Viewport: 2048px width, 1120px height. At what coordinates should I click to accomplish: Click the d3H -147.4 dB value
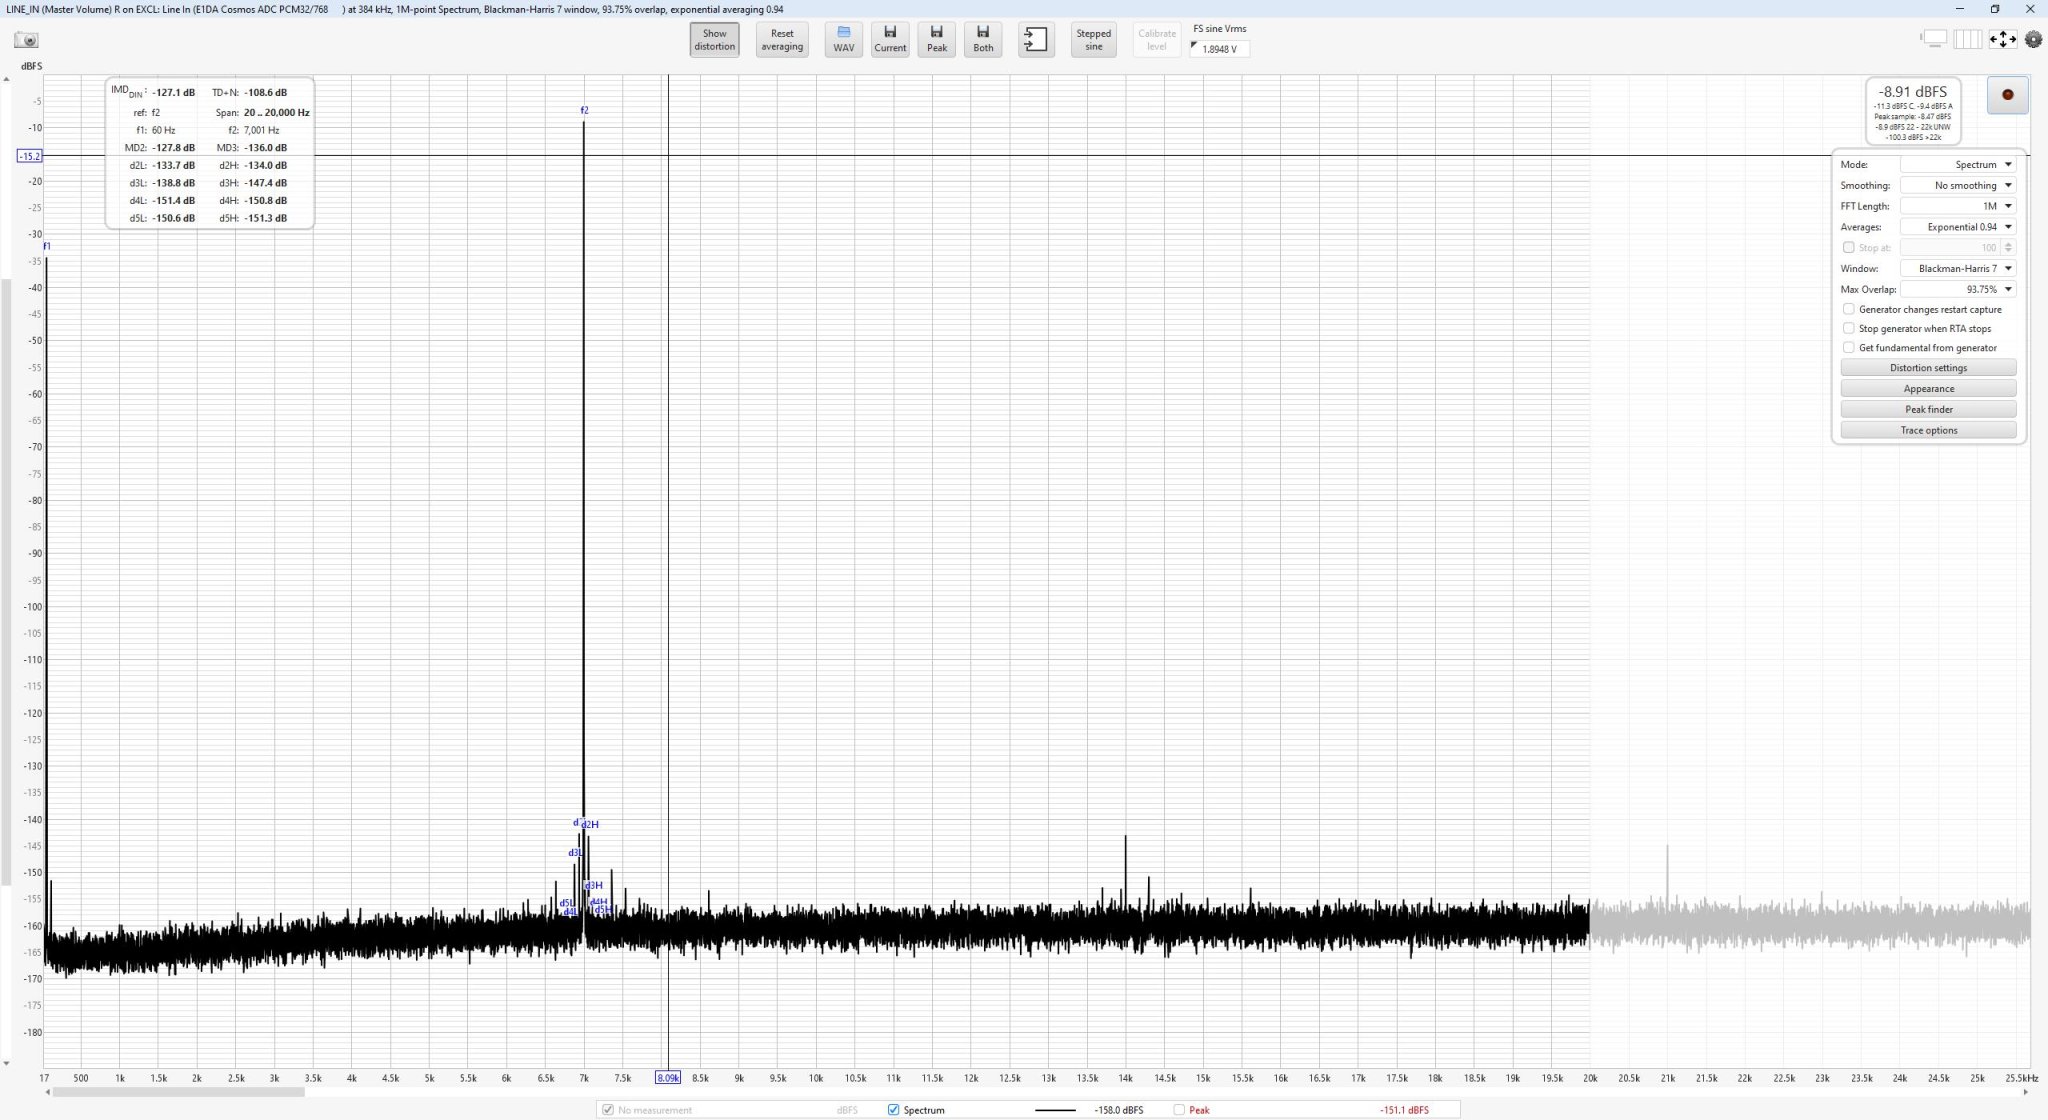265,183
